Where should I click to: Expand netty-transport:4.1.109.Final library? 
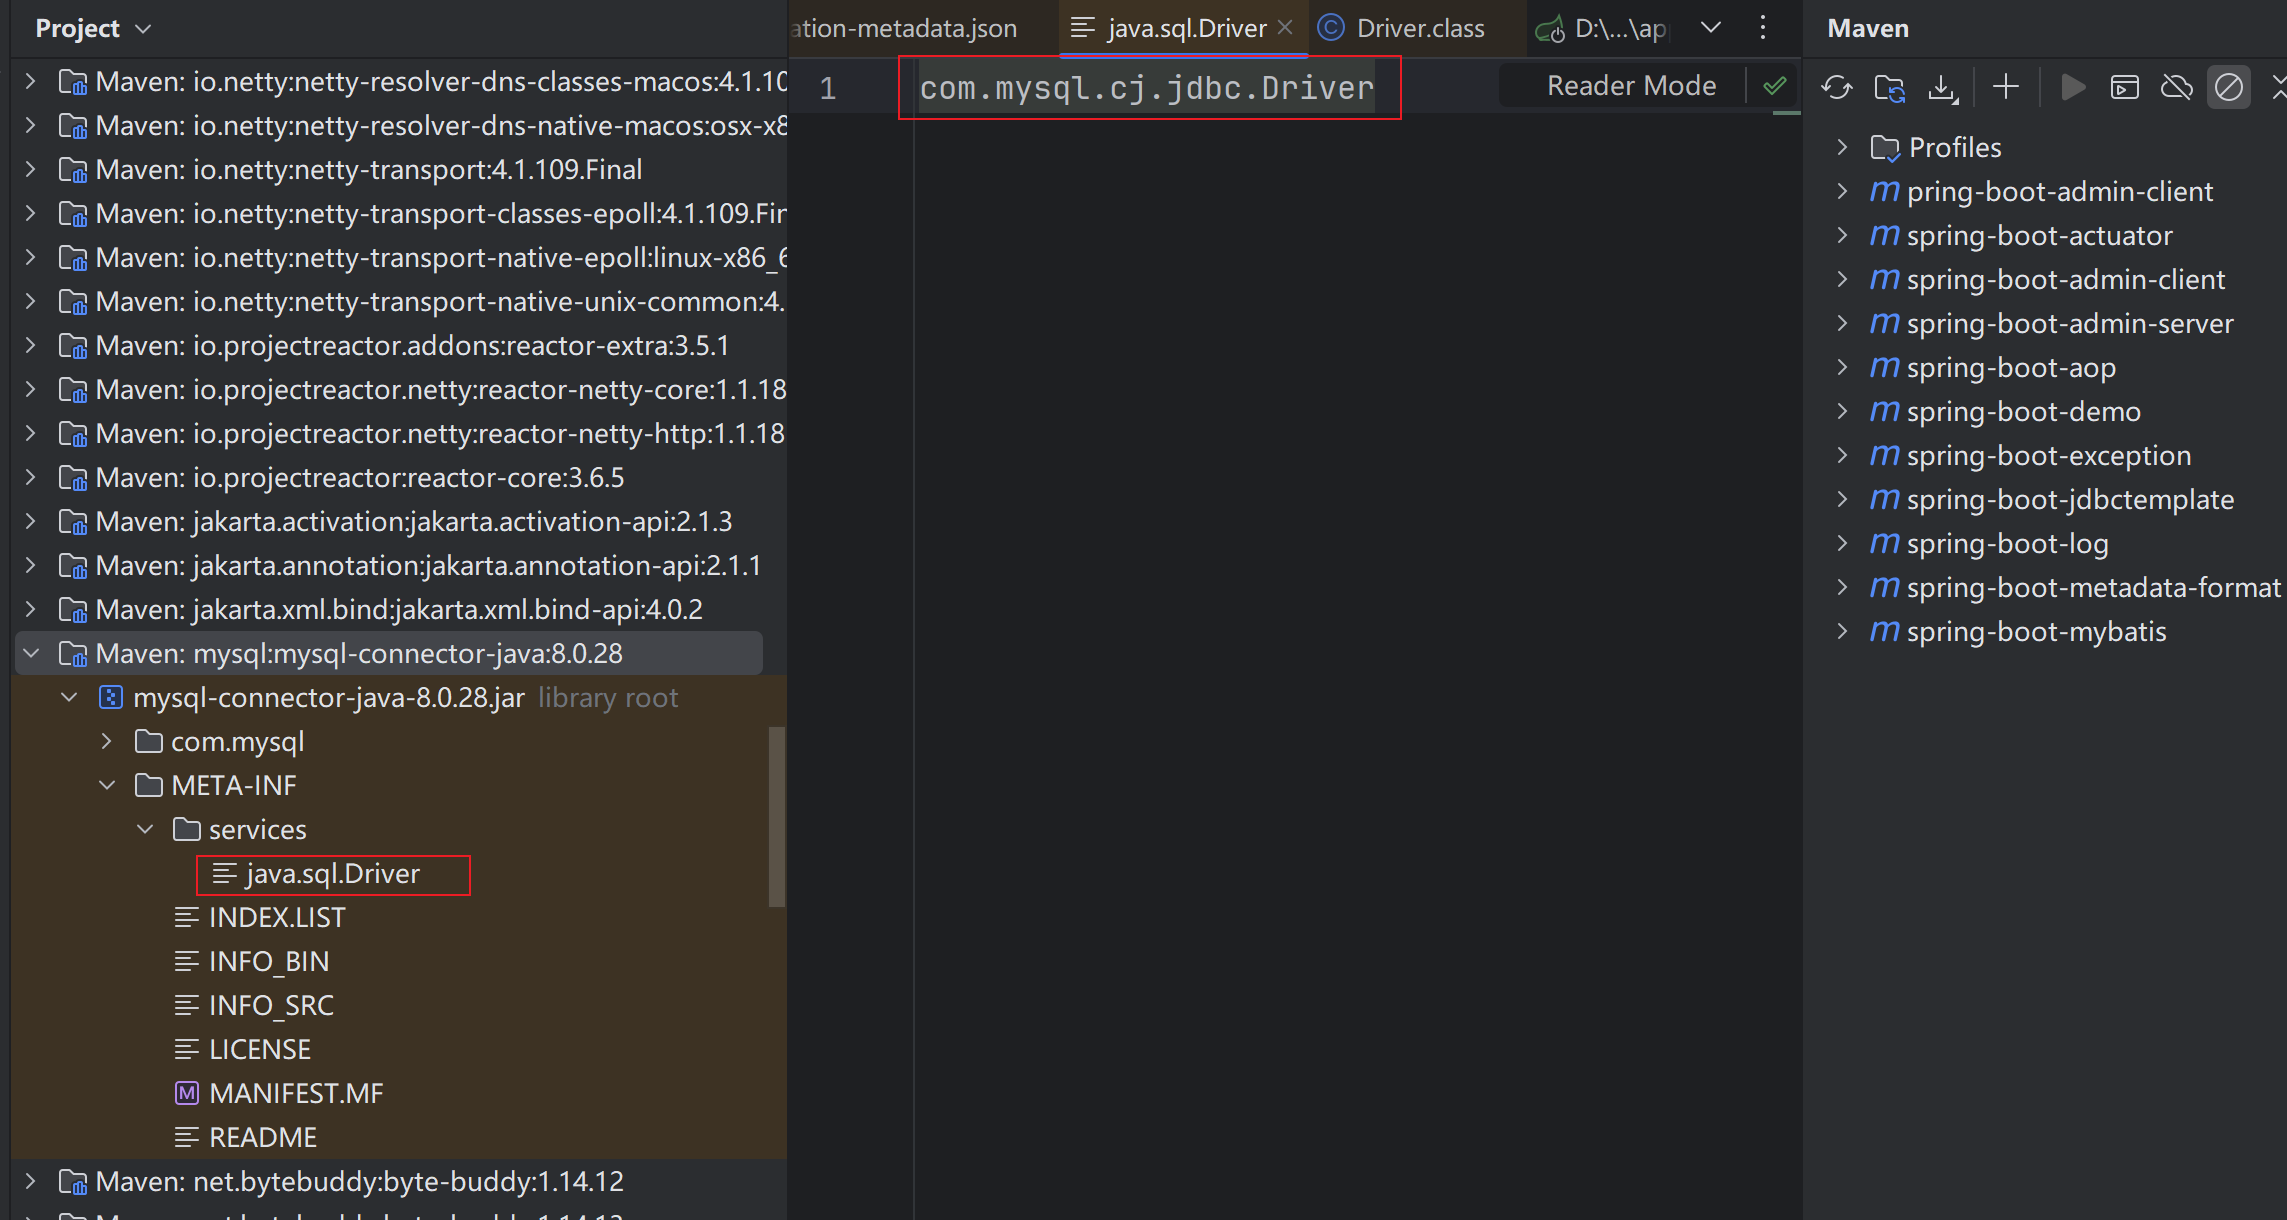tap(31, 170)
